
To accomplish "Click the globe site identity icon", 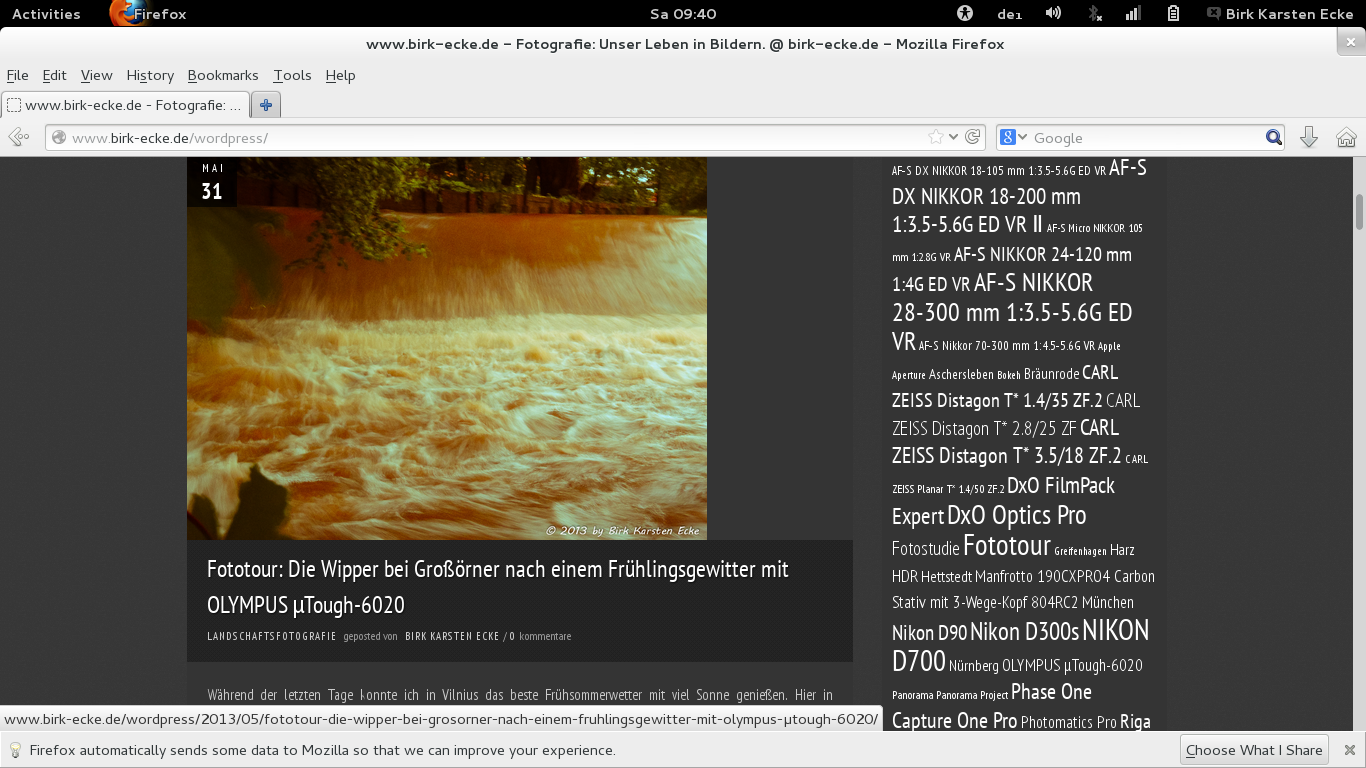I will [x=59, y=138].
